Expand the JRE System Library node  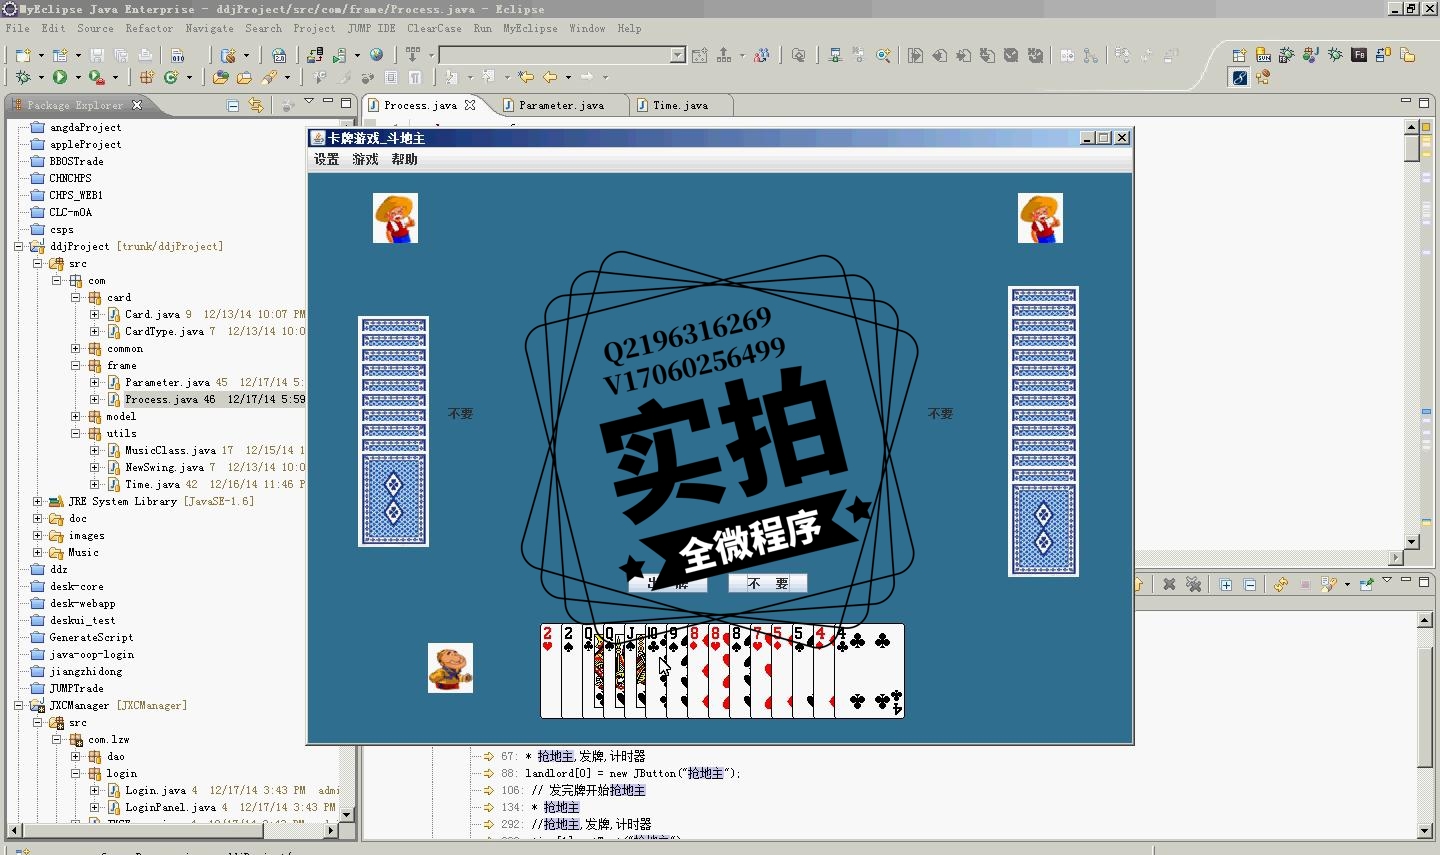point(38,501)
